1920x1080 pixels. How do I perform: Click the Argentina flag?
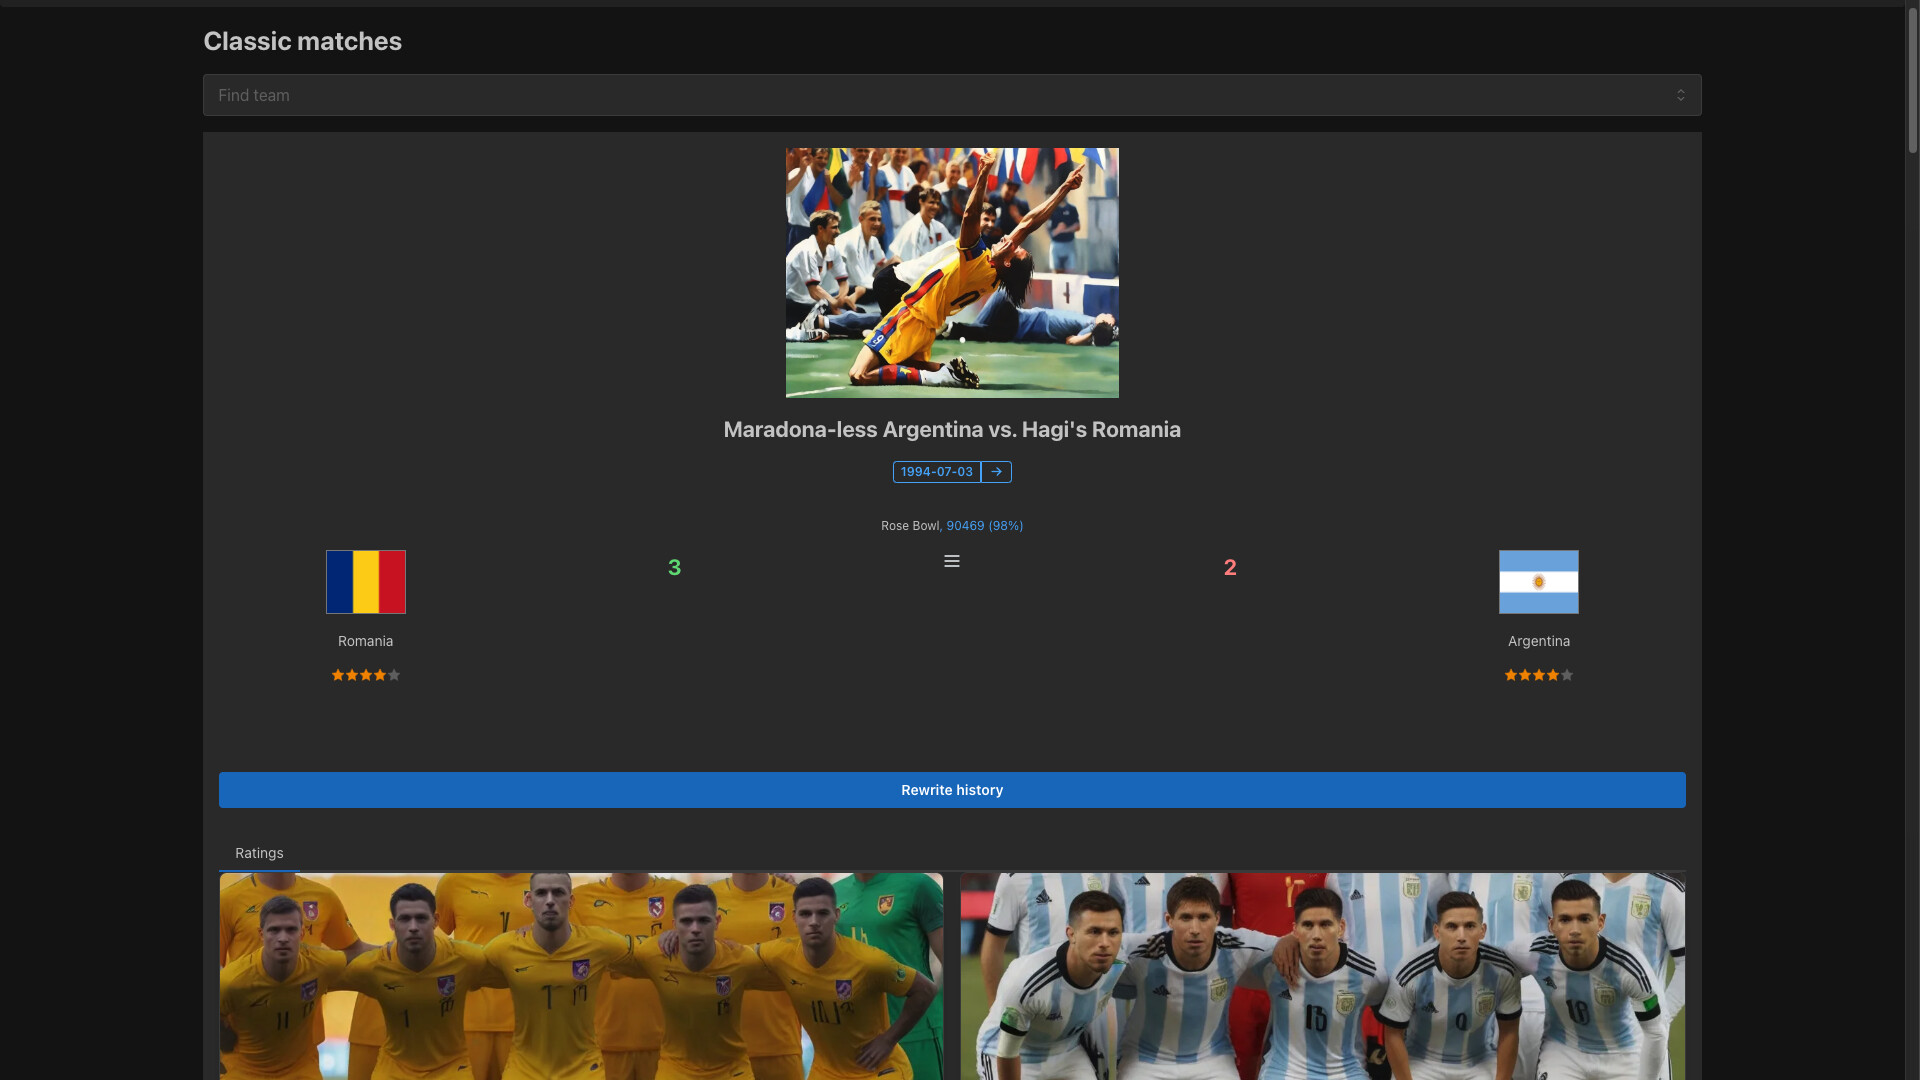click(x=1538, y=581)
